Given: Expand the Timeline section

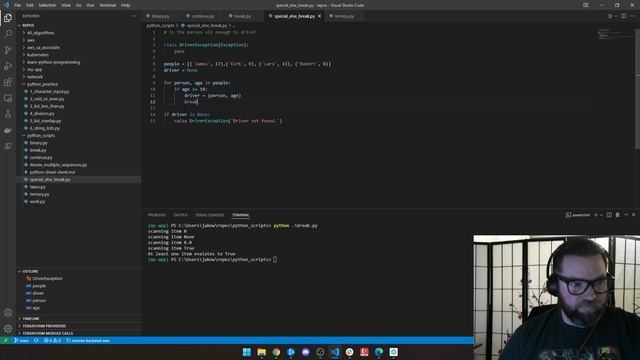Looking at the screenshot, I should point(31,318).
